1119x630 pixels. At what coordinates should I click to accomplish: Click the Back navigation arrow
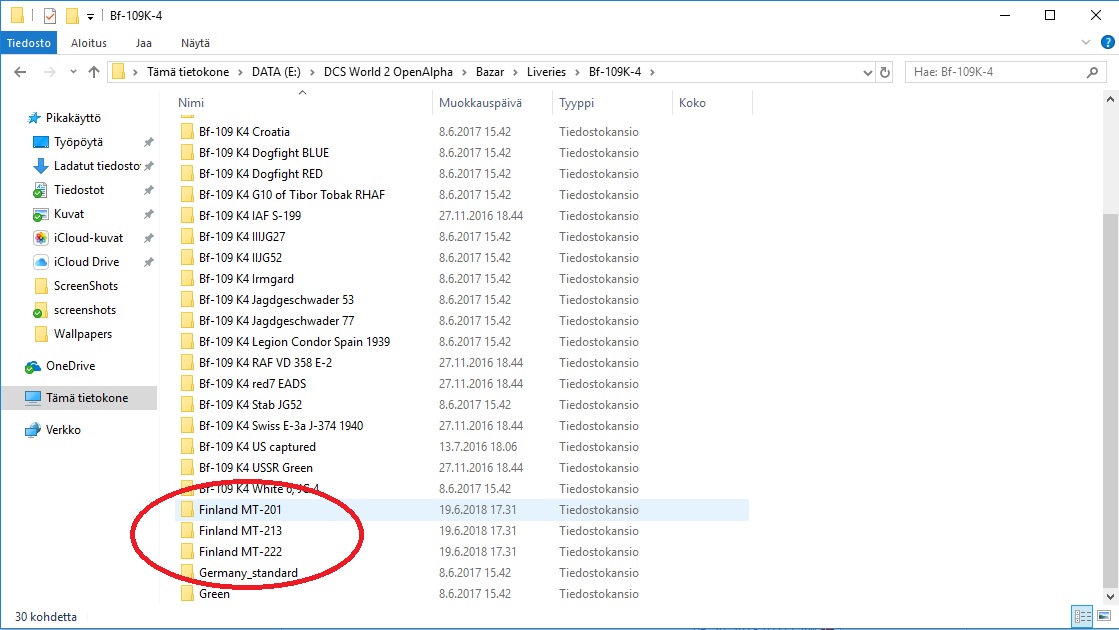(x=20, y=72)
